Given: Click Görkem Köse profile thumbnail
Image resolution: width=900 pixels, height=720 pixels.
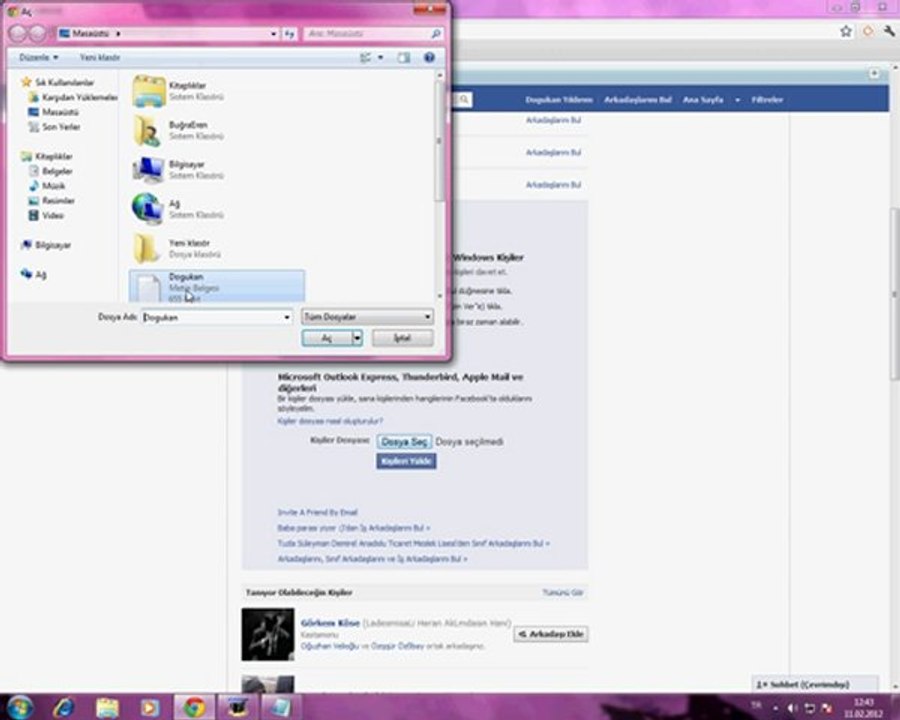Looking at the screenshot, I should click(x=268, y=634).
